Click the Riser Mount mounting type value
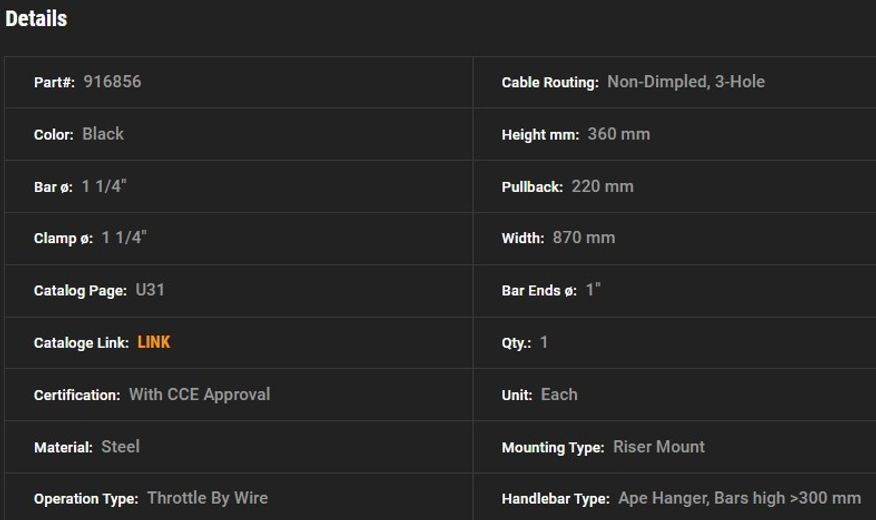Screen dimensions: 876x520 pyautogui.click(x=658, y=446)
